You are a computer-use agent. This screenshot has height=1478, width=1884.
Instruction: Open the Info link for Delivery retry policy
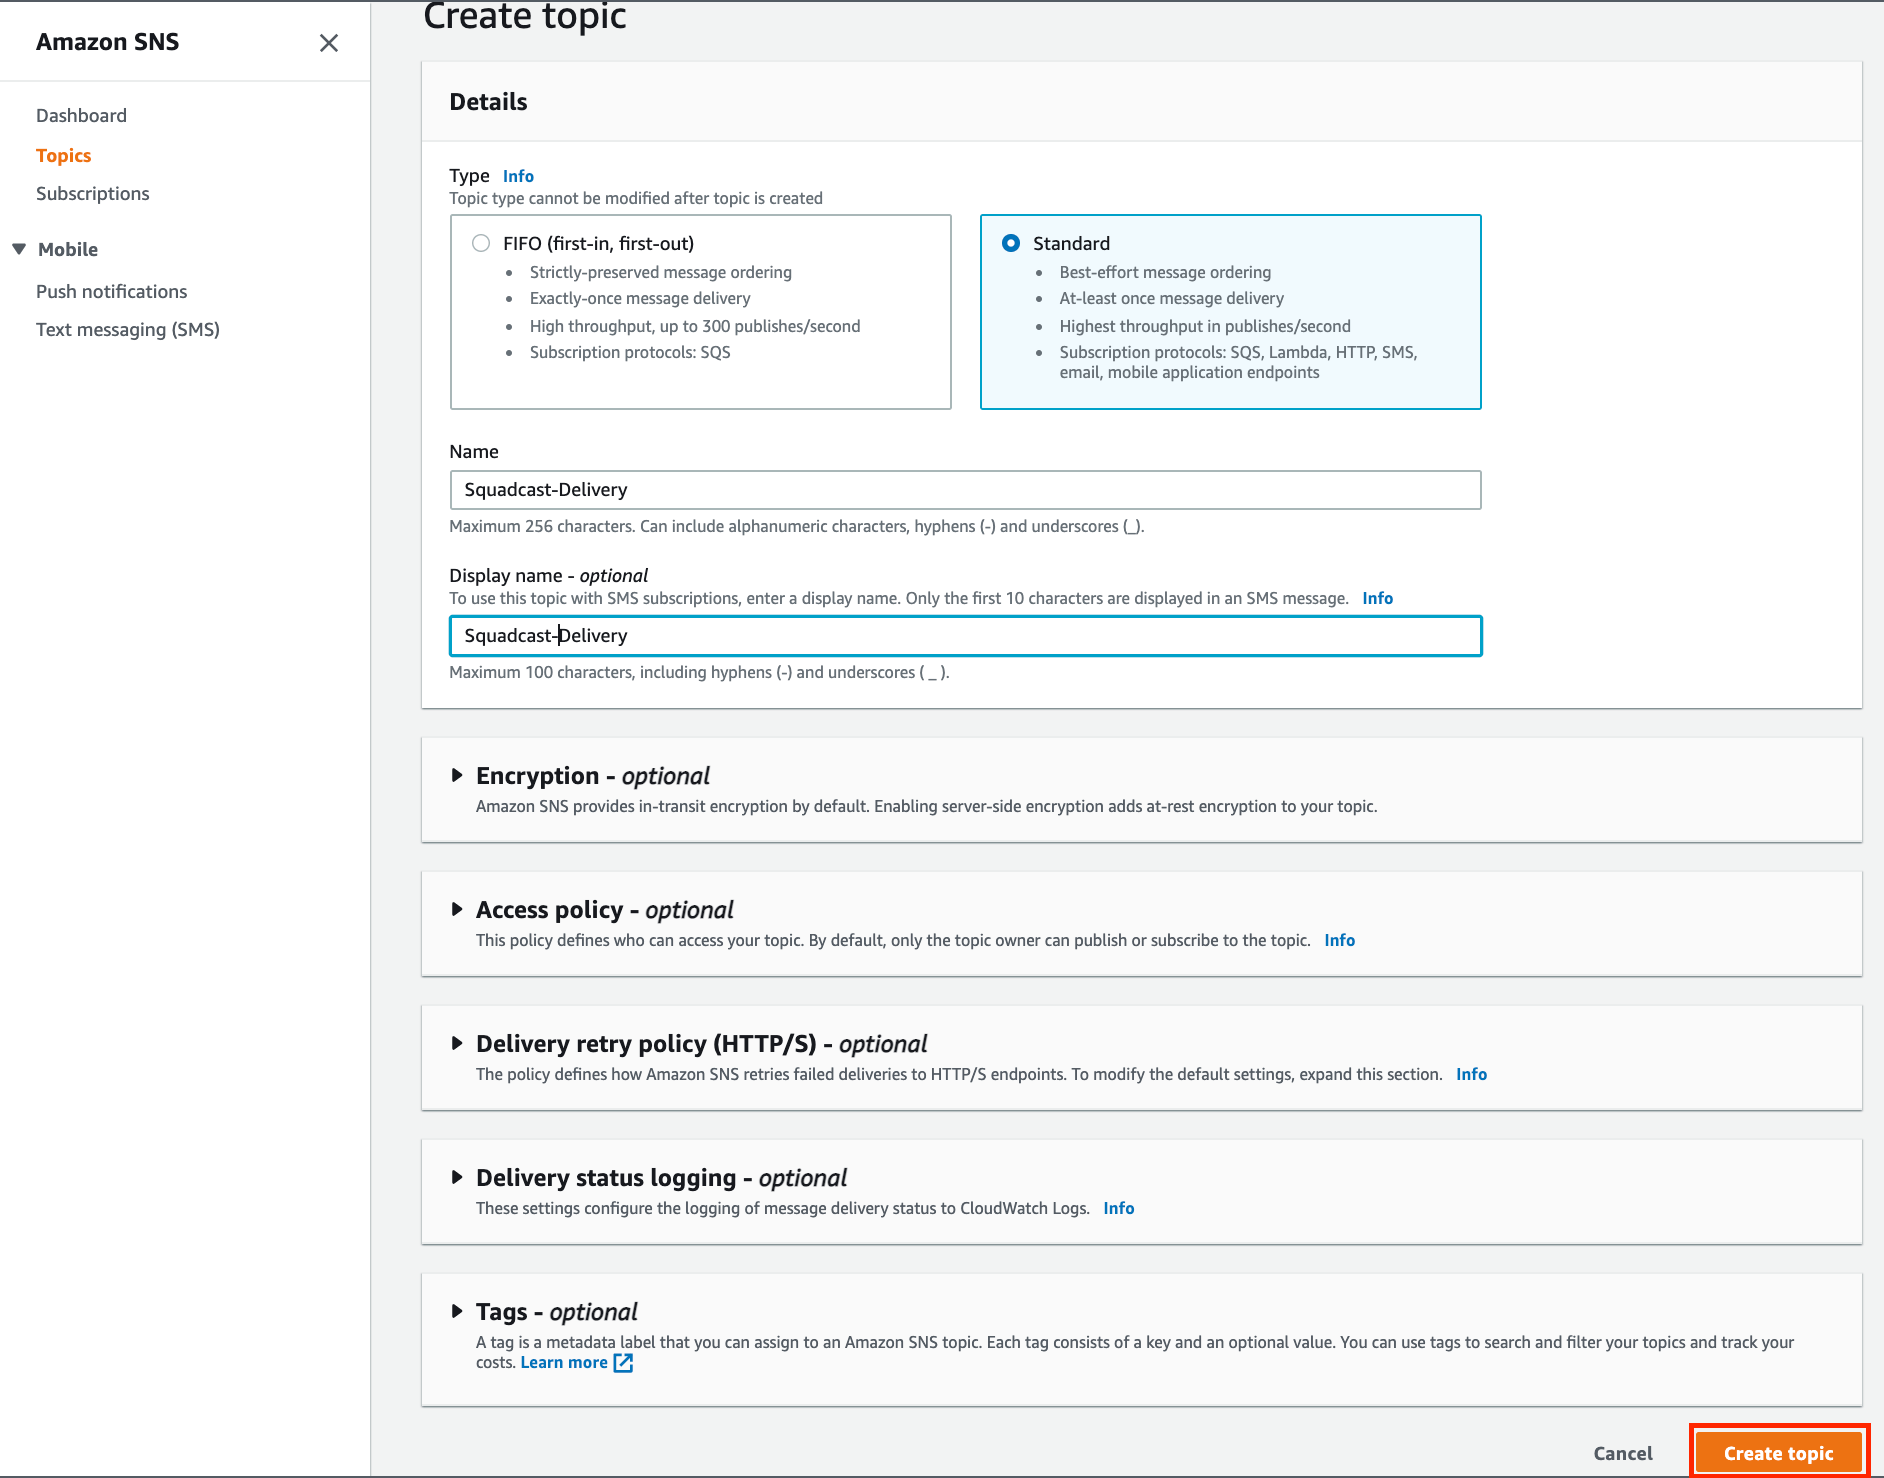1471,1074
